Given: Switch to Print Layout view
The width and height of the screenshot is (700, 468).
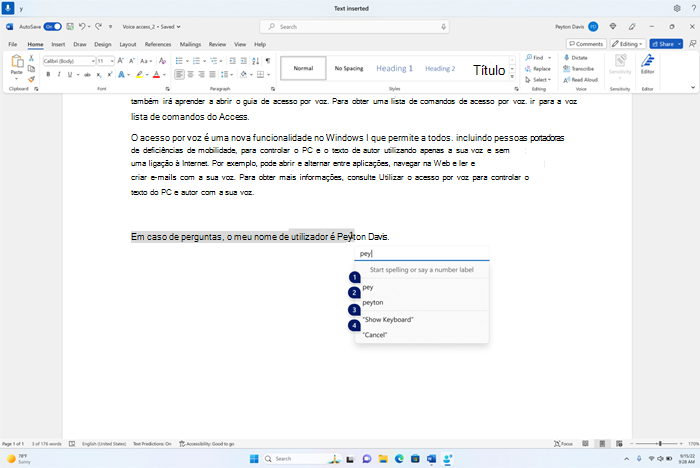Looking at the screenshot, I should [602, 443].
